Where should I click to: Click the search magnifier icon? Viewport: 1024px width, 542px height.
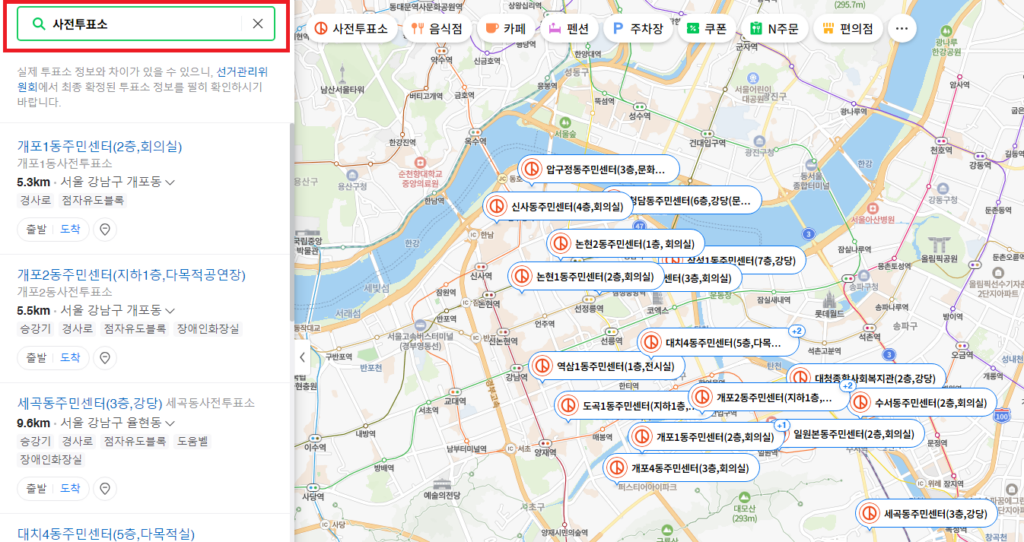pyautogui.click(x=39, y=24)
